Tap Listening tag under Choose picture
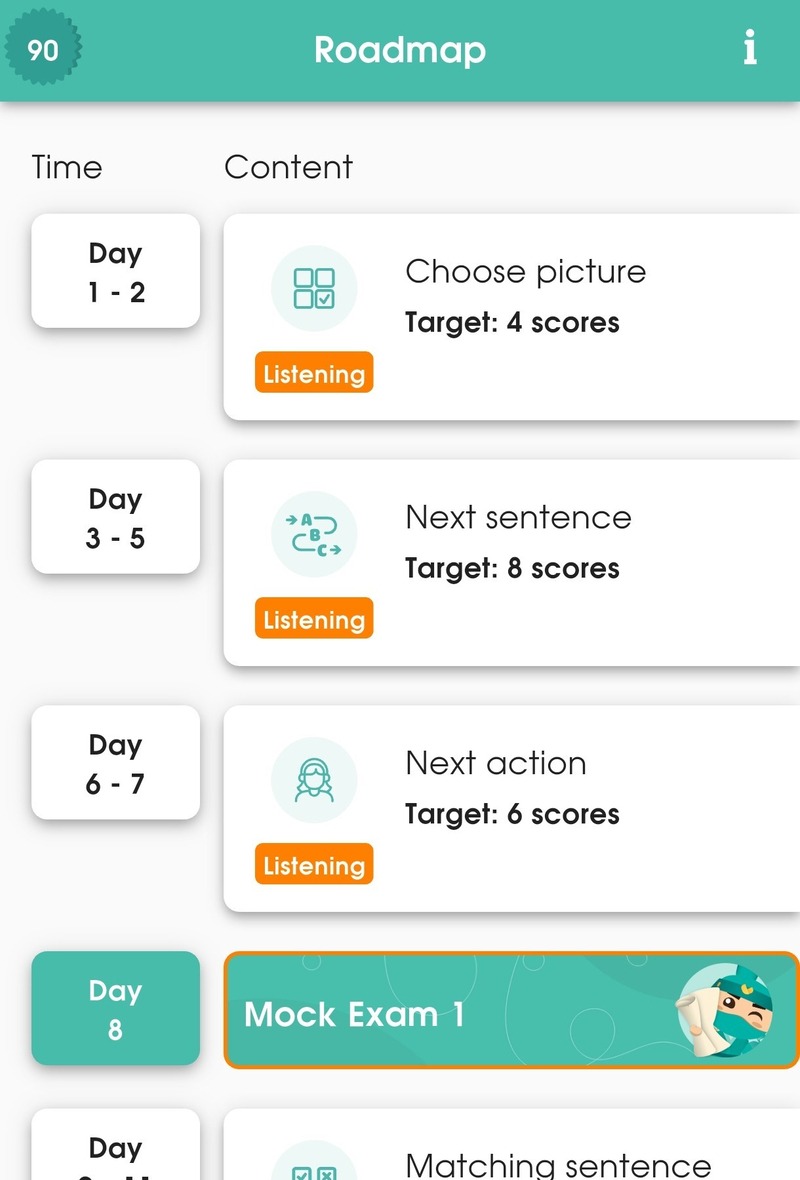This screenshot has height=1180, width=800. (x=314, y=374)
